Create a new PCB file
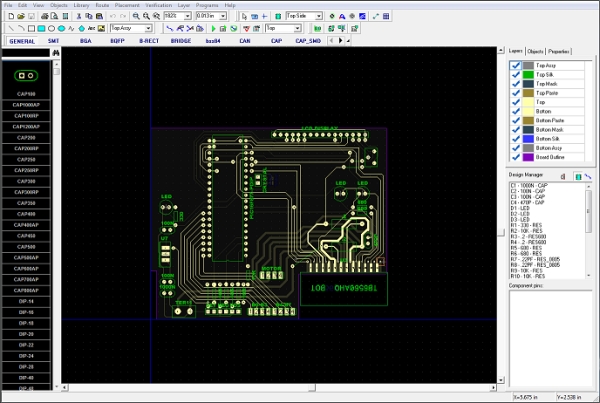The height and width of the screenshot is (403, 600). tap(11, 16)
